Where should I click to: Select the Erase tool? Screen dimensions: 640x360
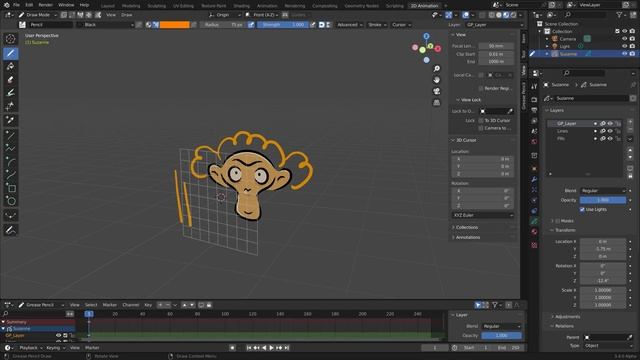coord(11,80)
